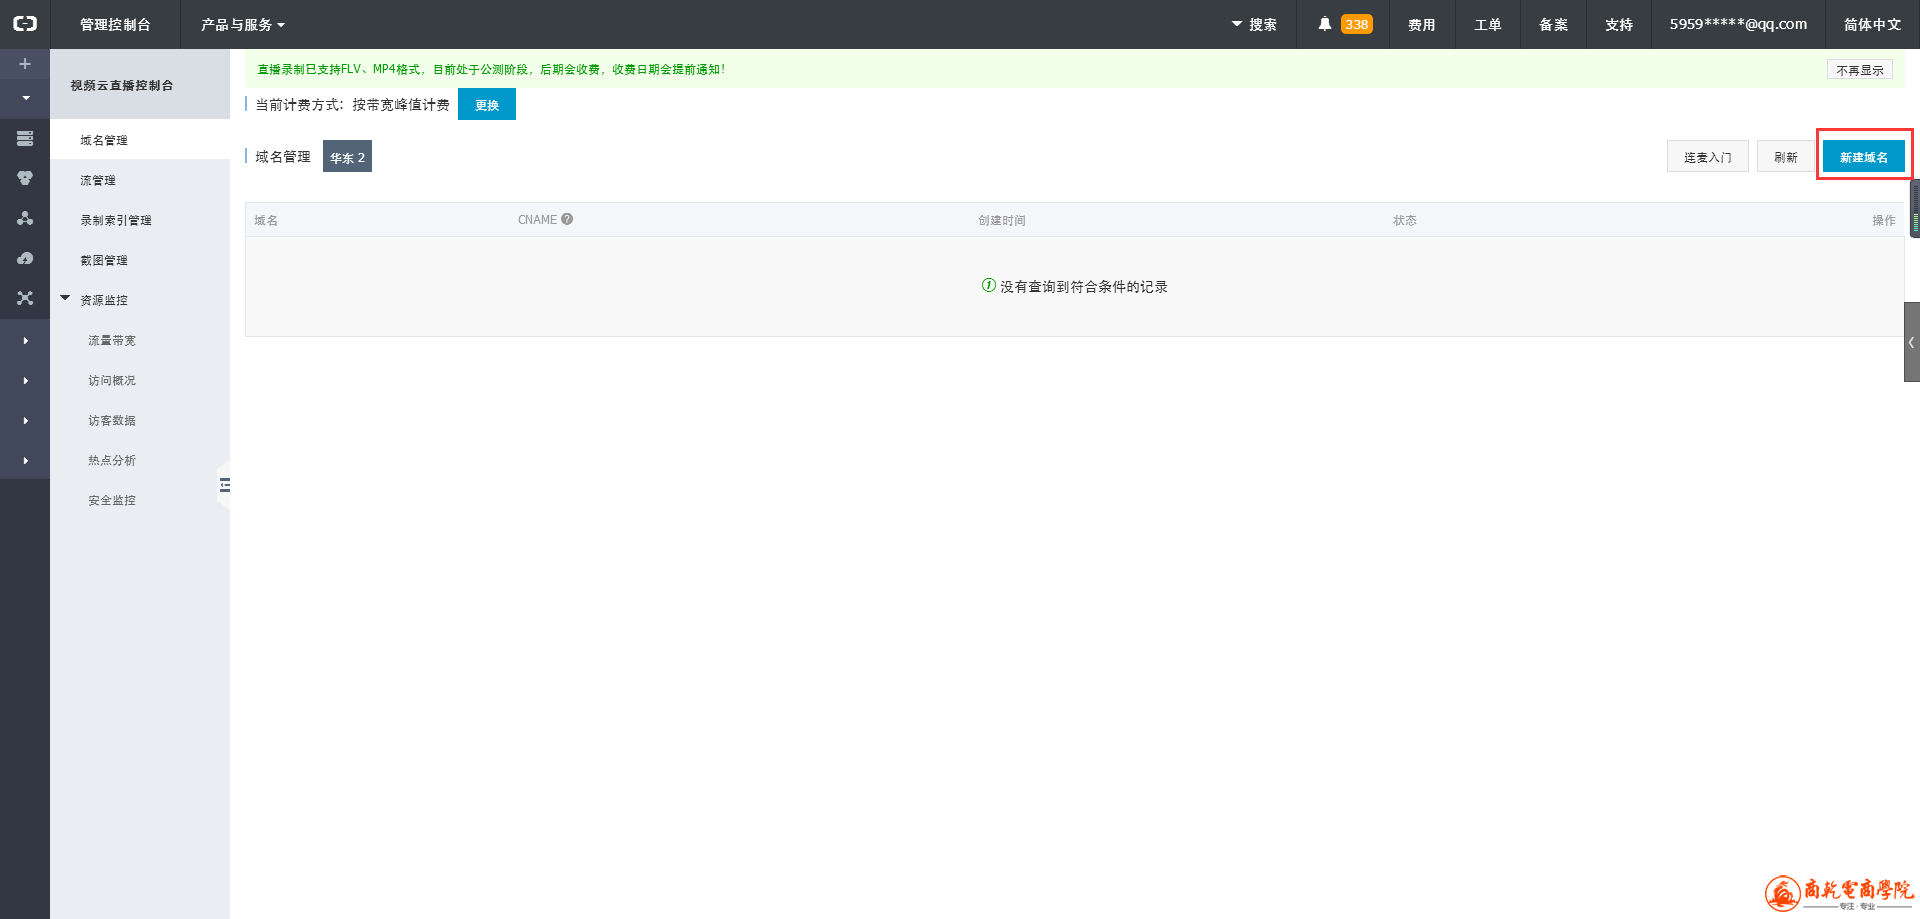Select the 华东 2 region tab

click(x=347, y=157)
